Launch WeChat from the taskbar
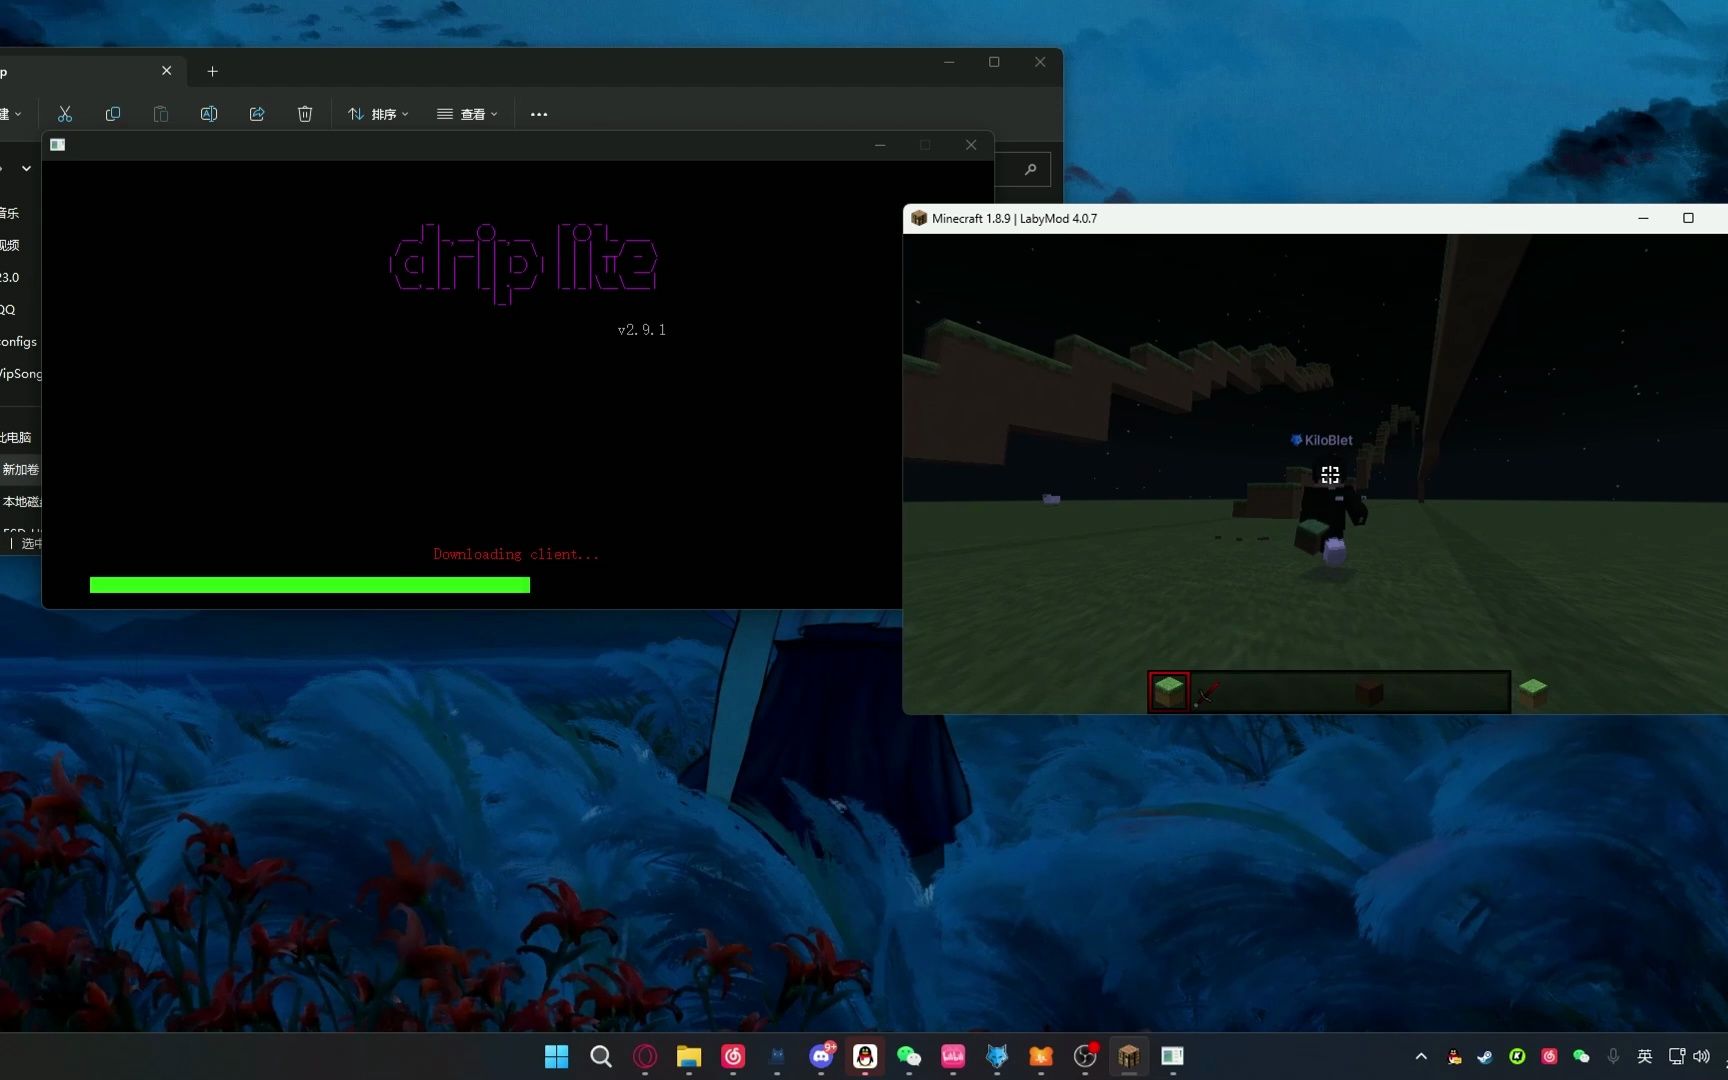This screenshot has height=1080, width=1728. tap(908, 1057)
